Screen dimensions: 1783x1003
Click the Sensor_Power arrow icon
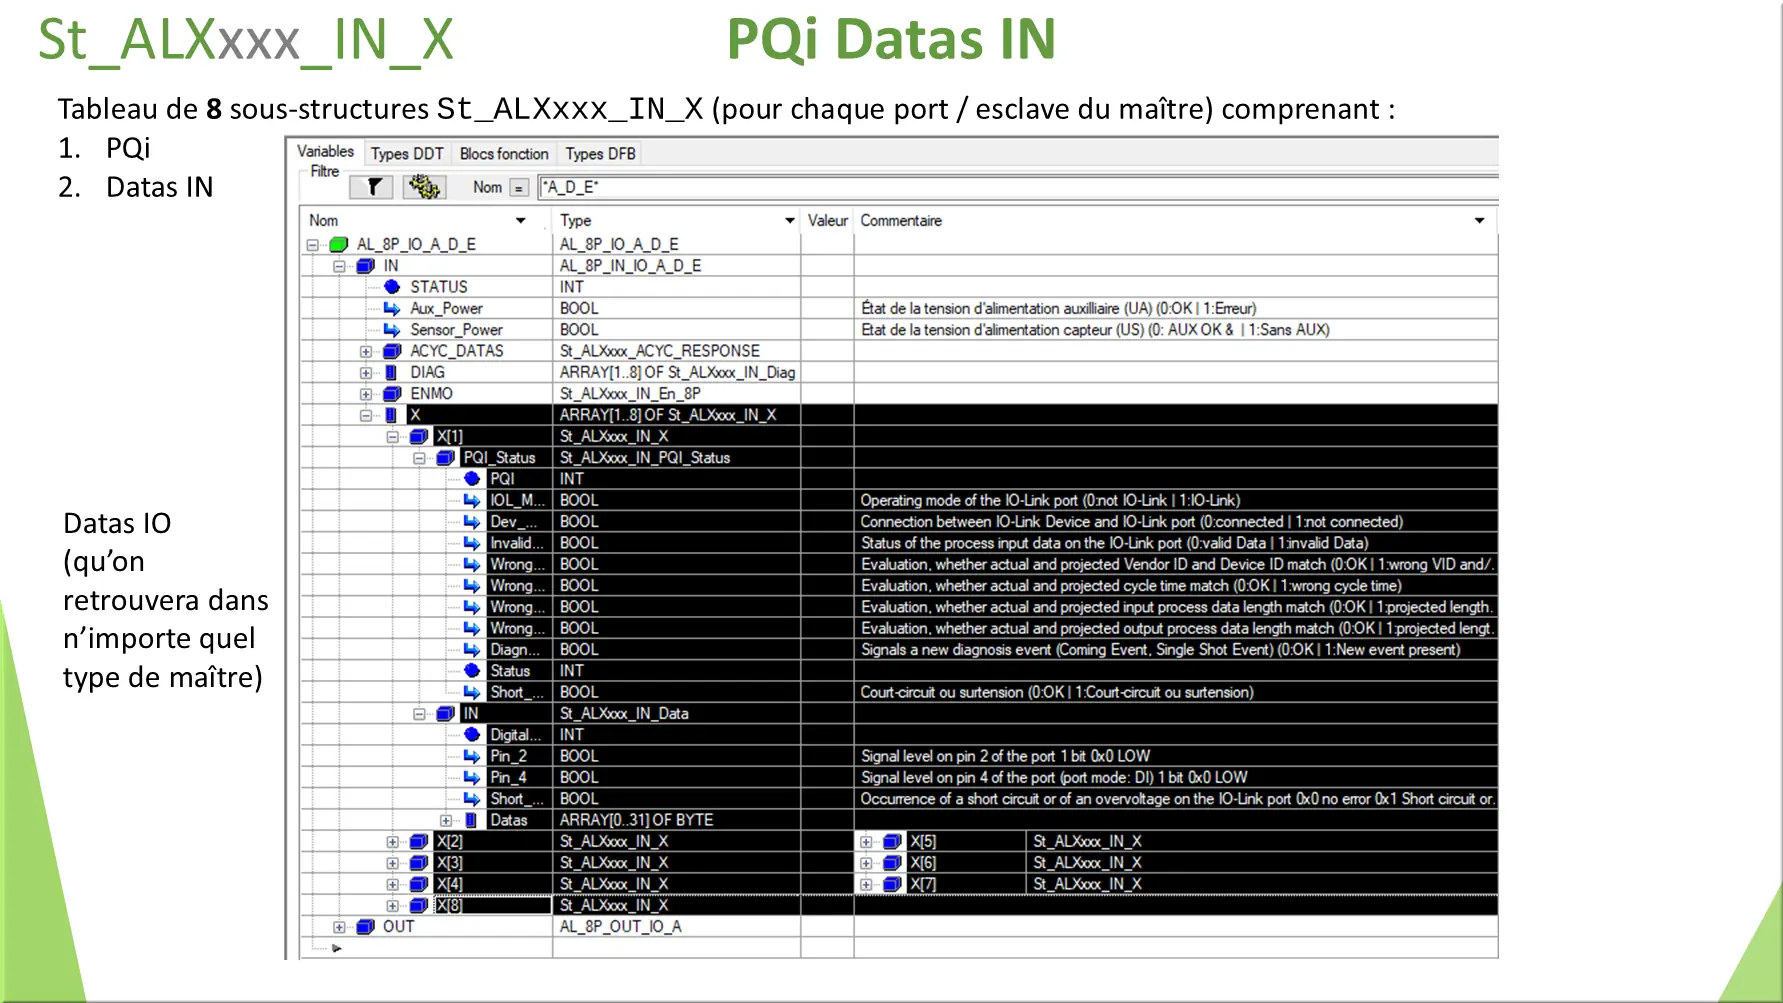(x=392, y=330)
